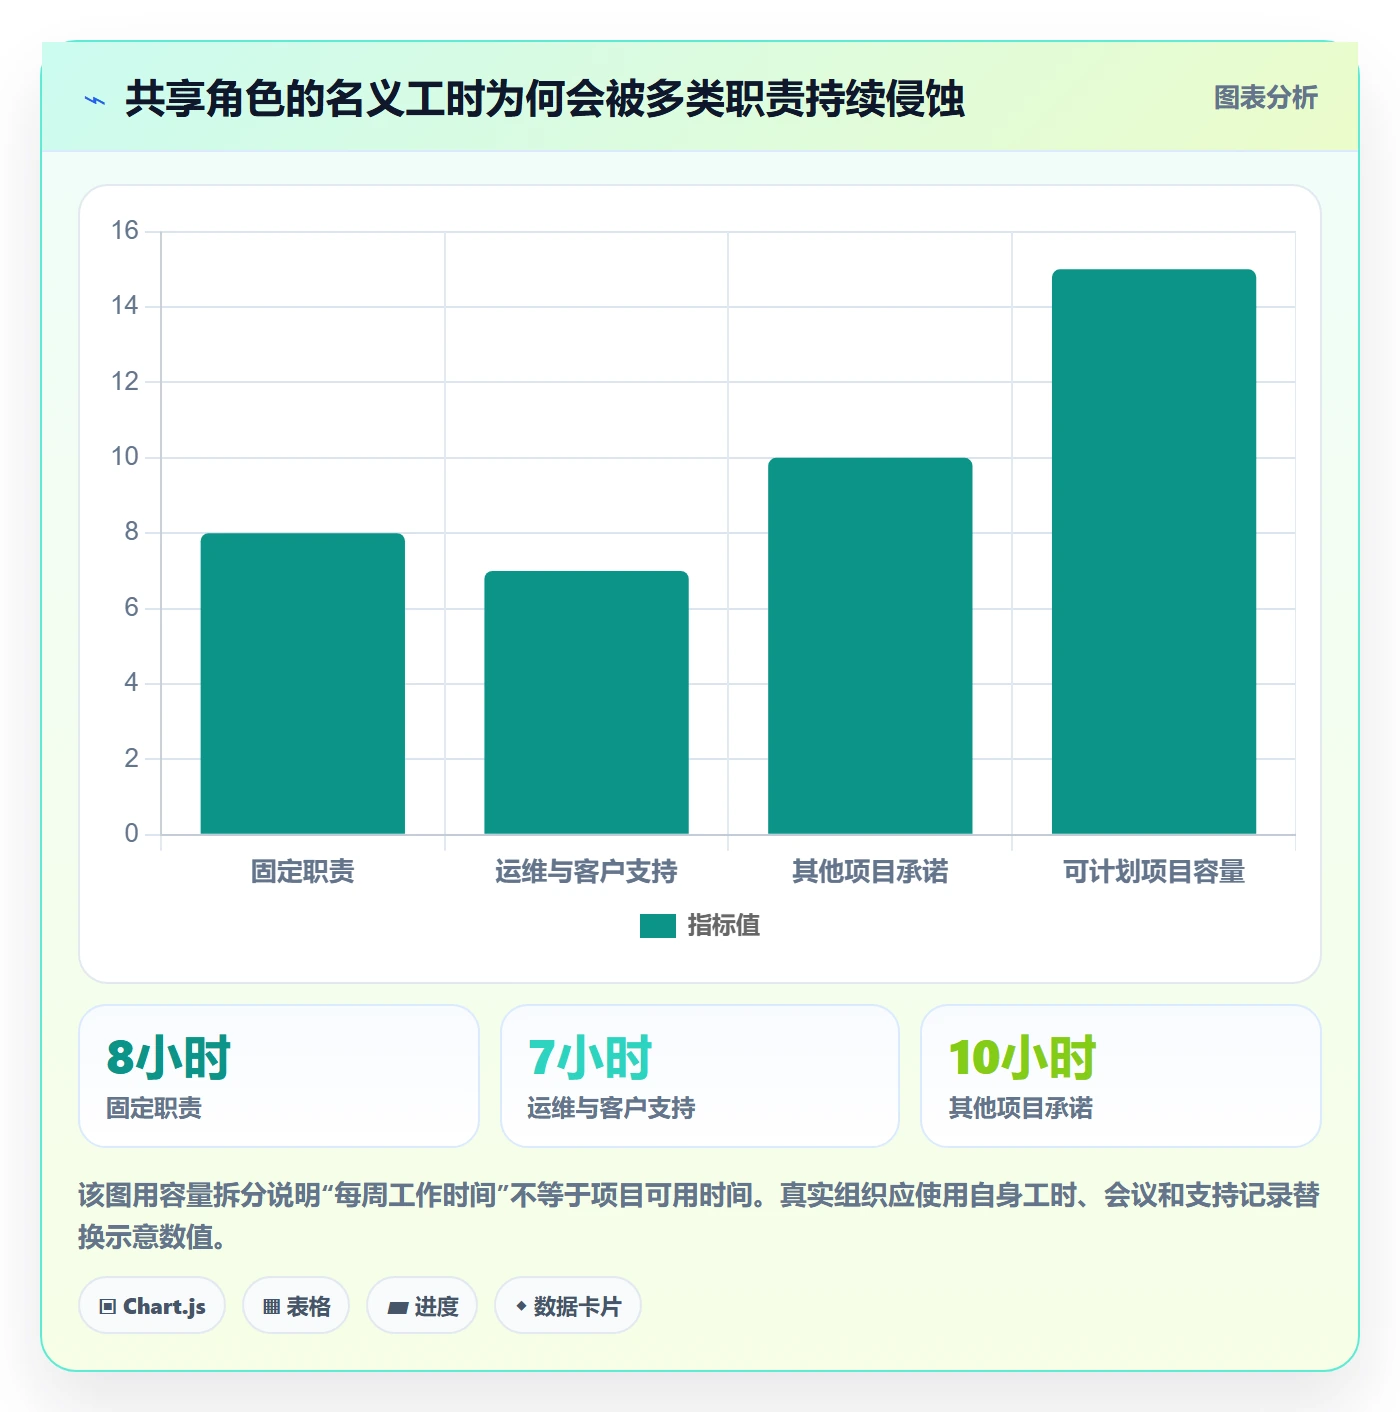Screen dimensions: 1400x1412
Task: Click the 运维与客户支持 axis label under the chart
Action: pyautogui.click(x=586, y=872)
